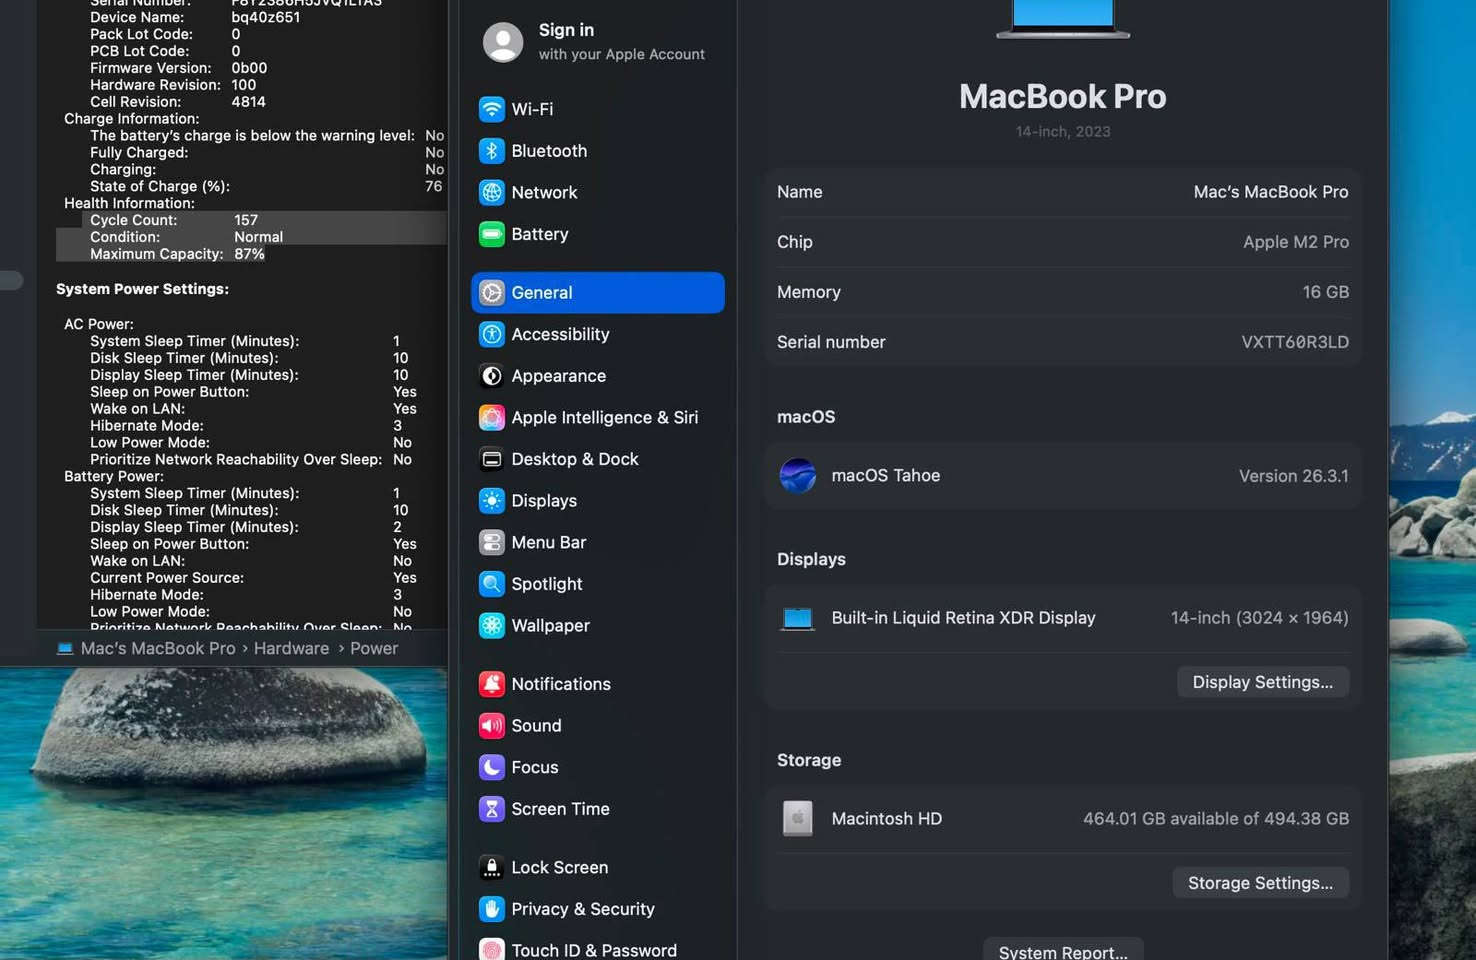Click Macintosh HD label
Screen dimensions: 1476x960
coord(886,818)
